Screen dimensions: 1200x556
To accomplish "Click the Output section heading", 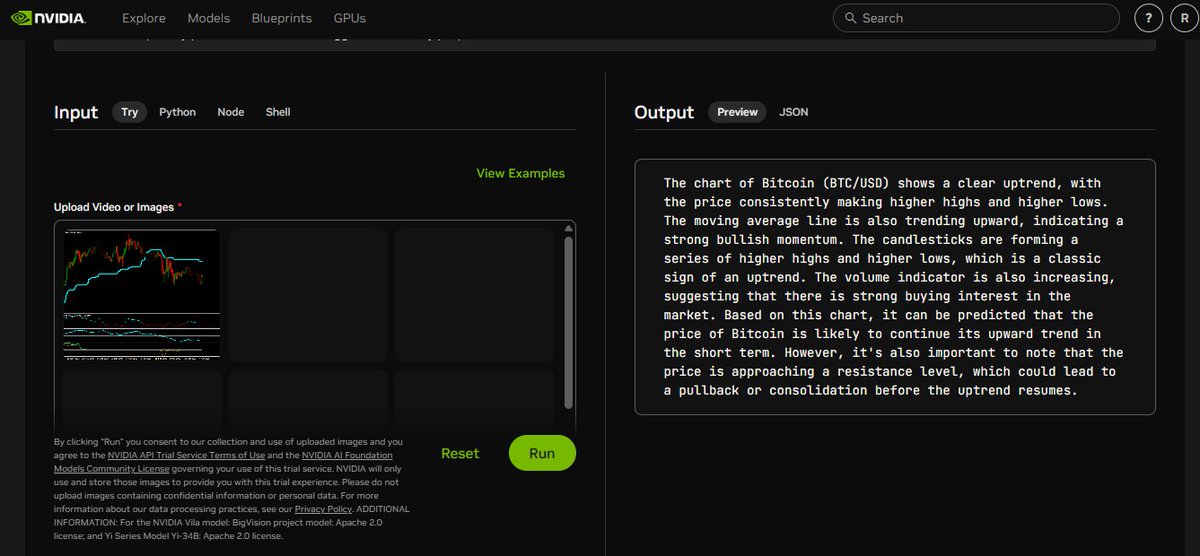I will tap(664, 112).
